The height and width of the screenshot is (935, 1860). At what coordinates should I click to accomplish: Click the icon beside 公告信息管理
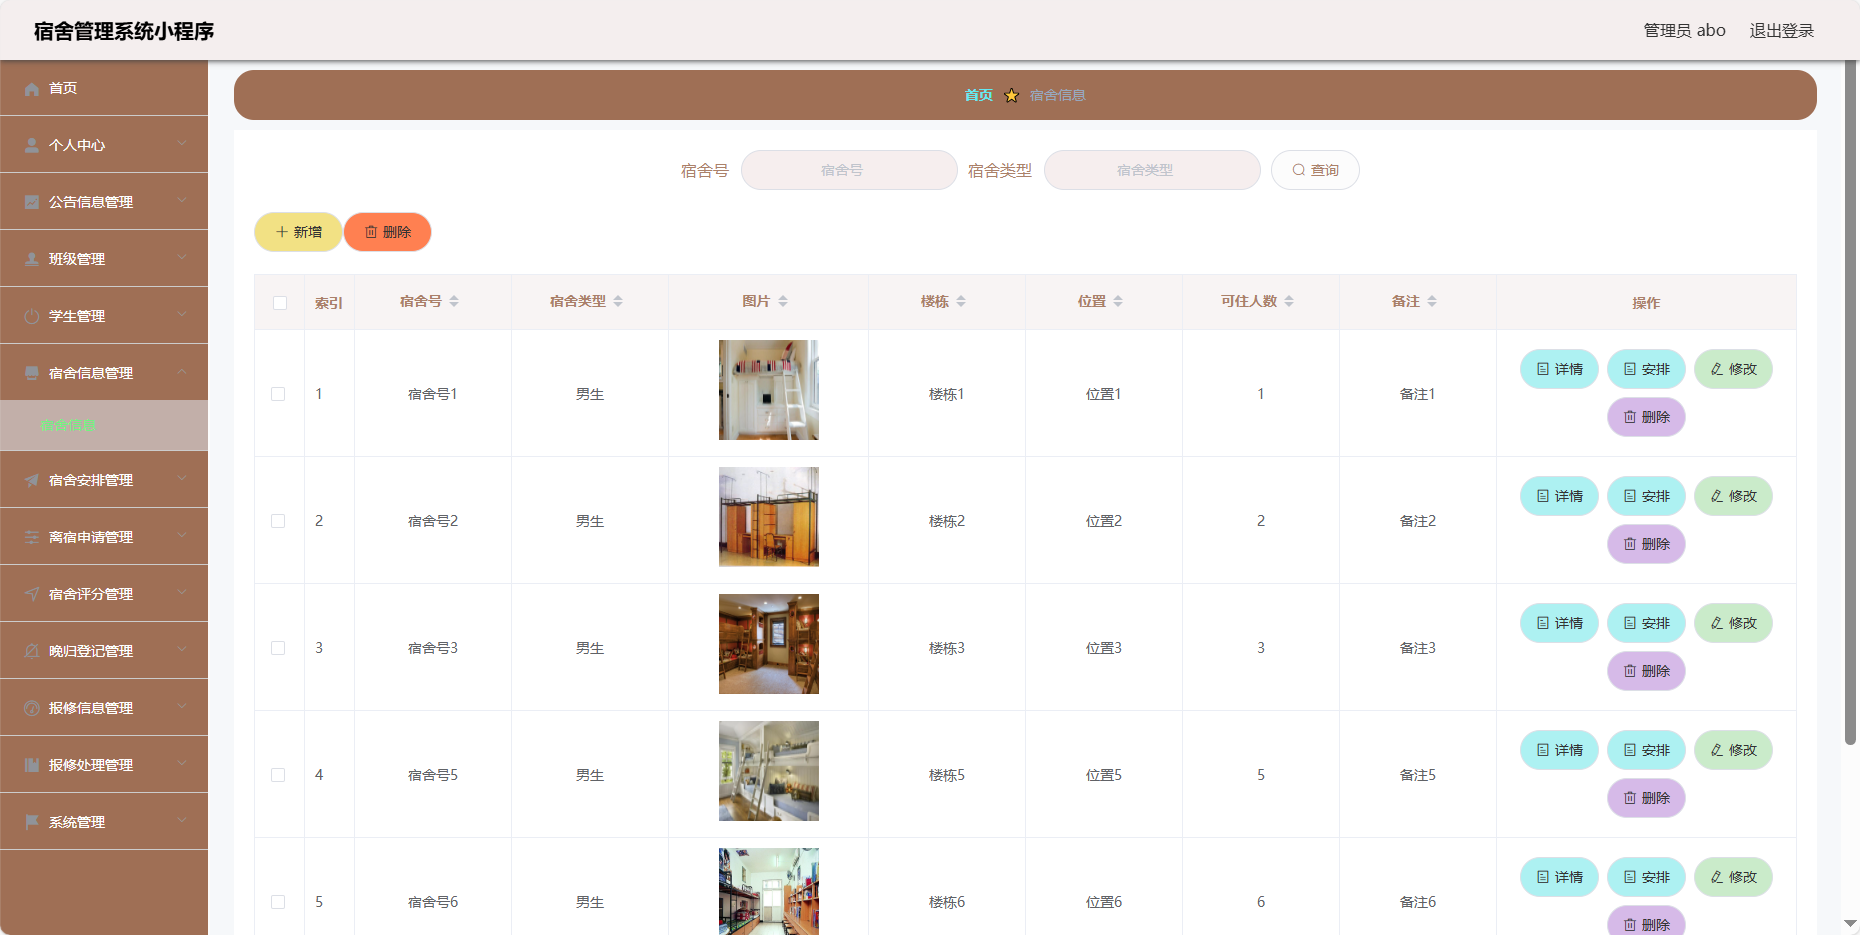coord(32,202)
